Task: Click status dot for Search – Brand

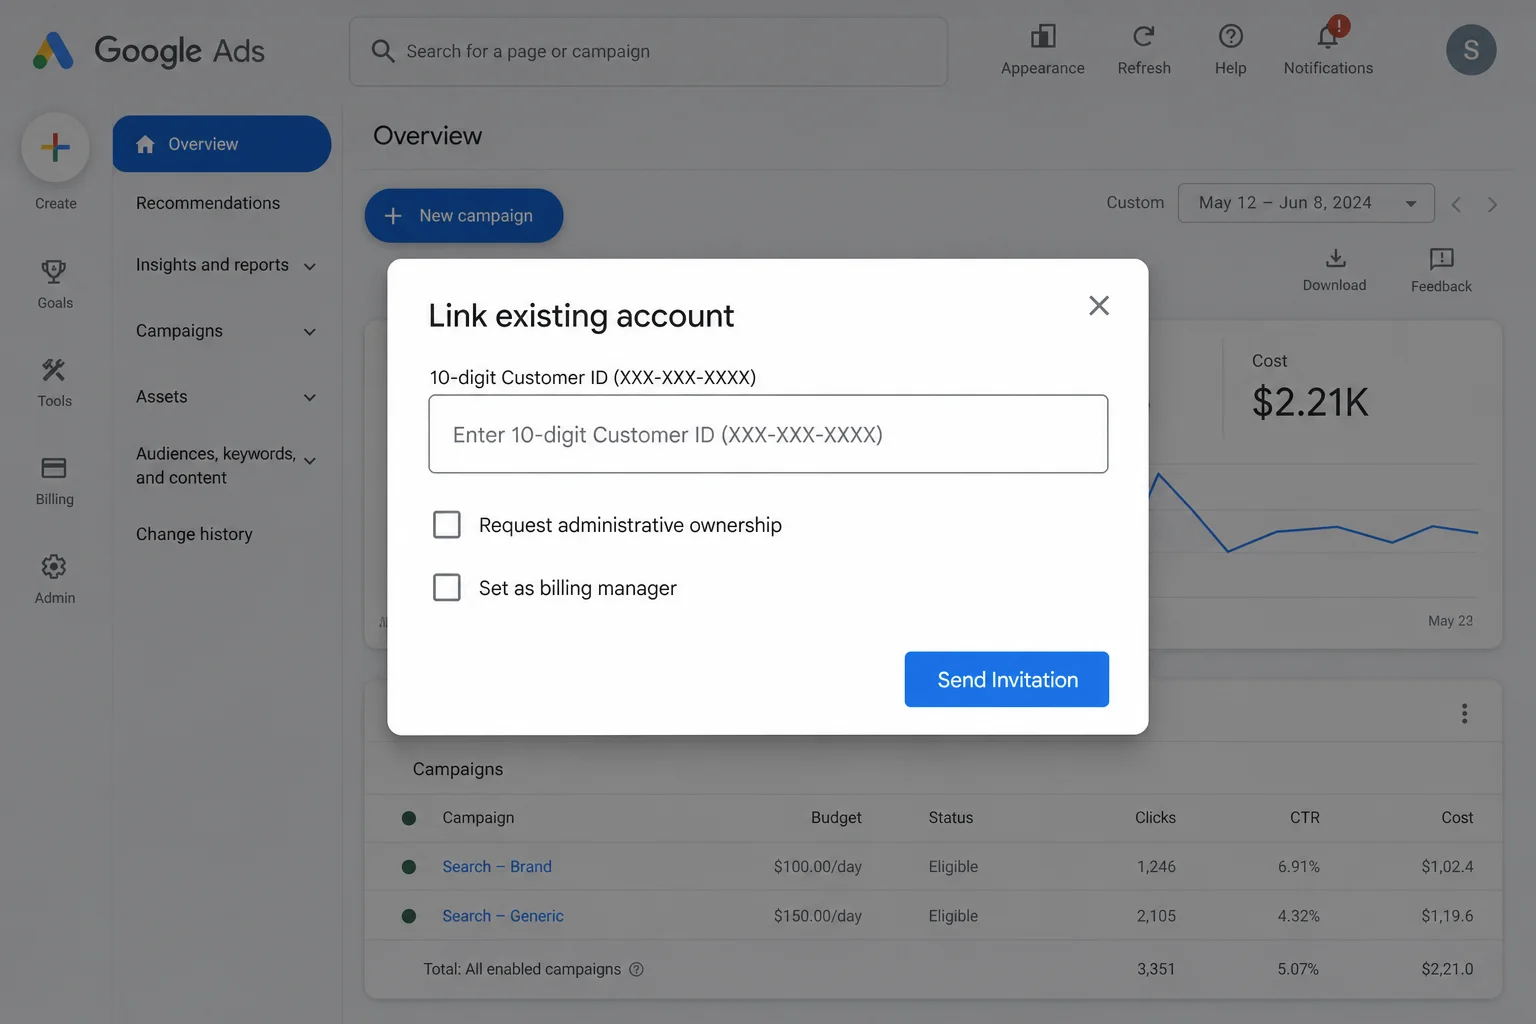Action: click(x=409, y=867)
